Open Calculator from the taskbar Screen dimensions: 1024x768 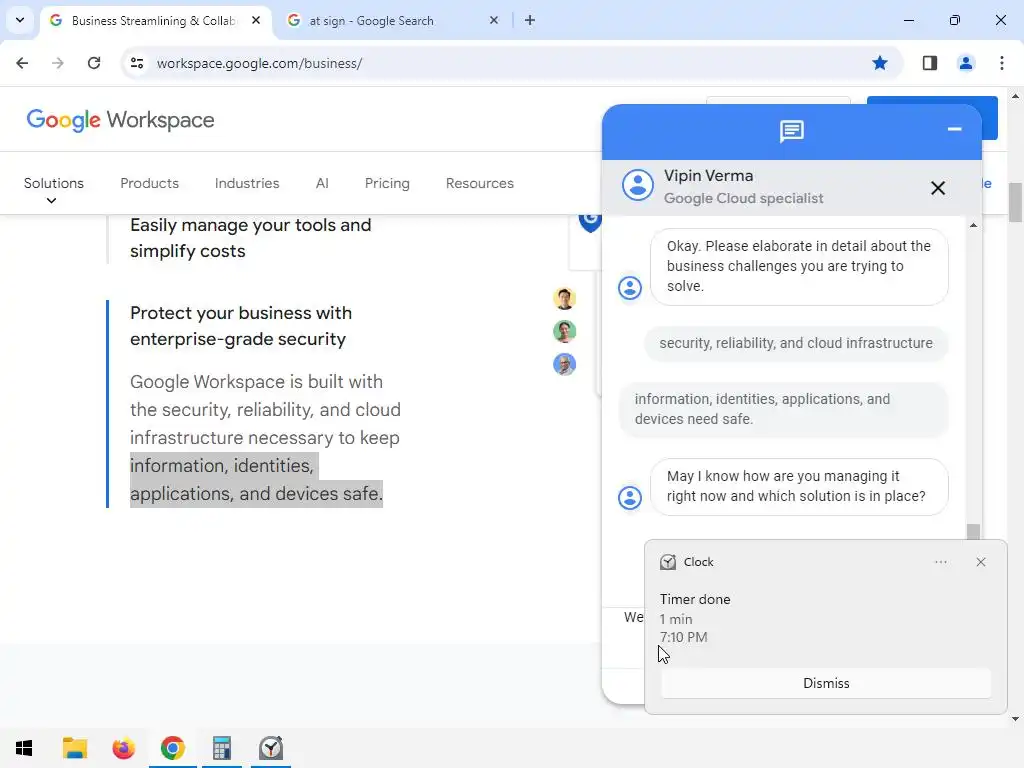tap(221, 748)
